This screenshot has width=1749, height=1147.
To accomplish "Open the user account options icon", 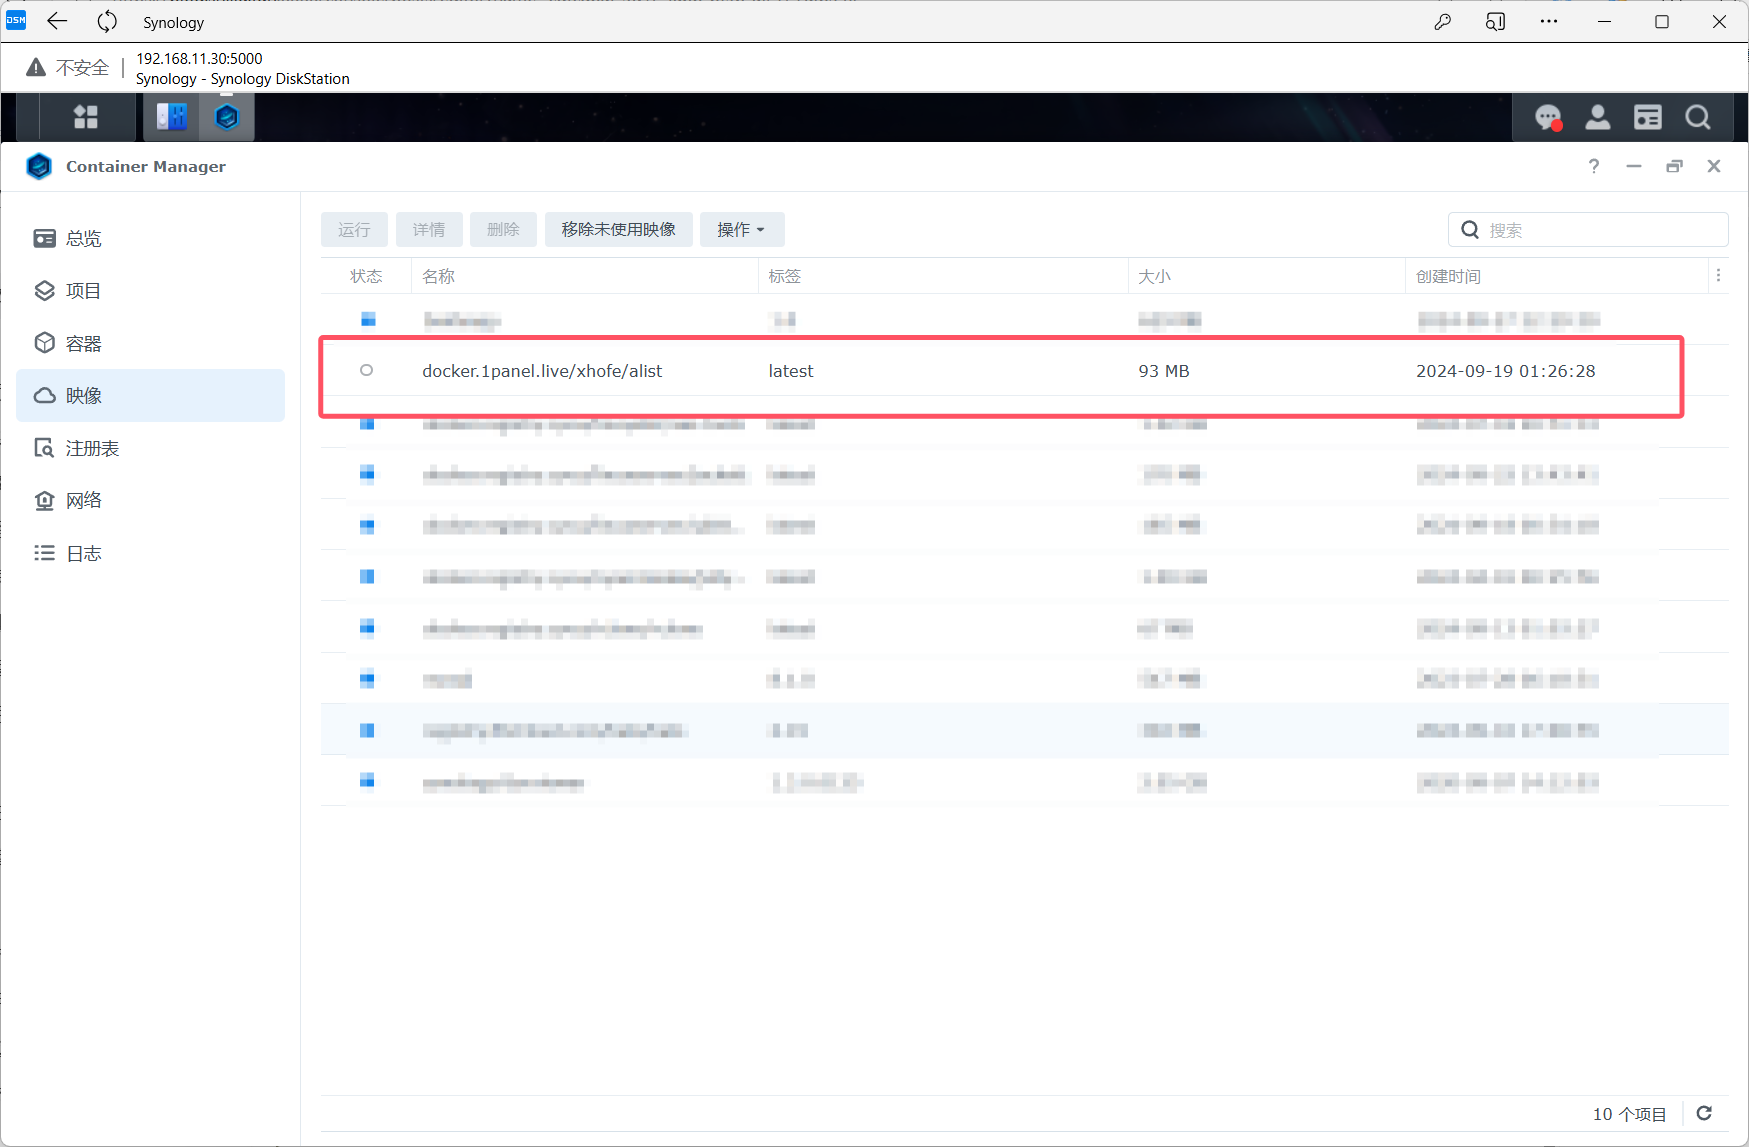I will tap(1597, 118).
